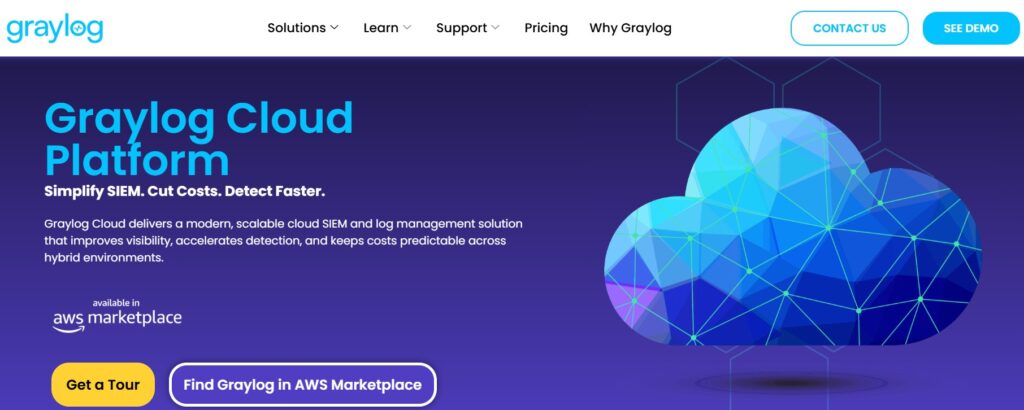Viewport: 1024px width, 410px height.
Task: Click the polygon cloud illustration
Action: [792, 229]
